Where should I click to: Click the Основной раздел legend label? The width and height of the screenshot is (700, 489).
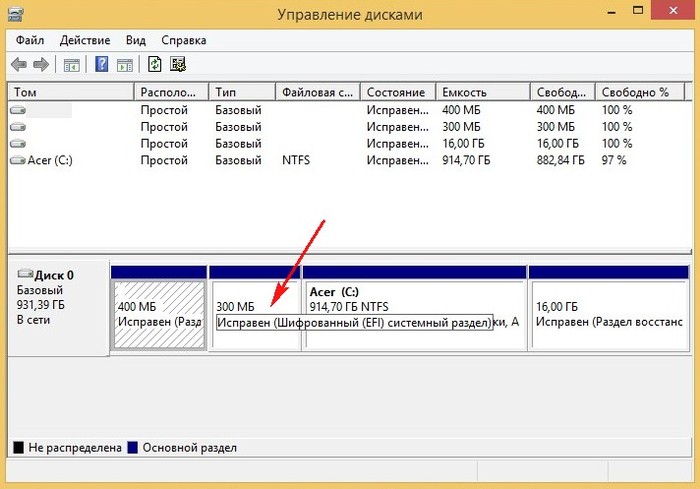(190, 447)
